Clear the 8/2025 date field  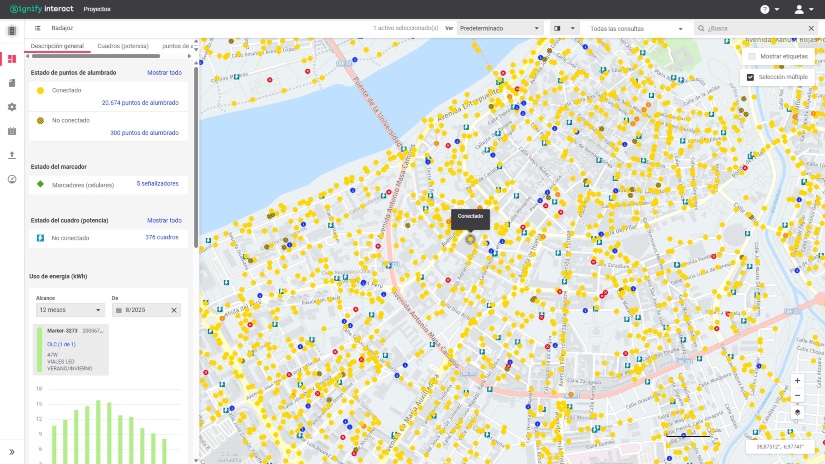coord(174,310)
